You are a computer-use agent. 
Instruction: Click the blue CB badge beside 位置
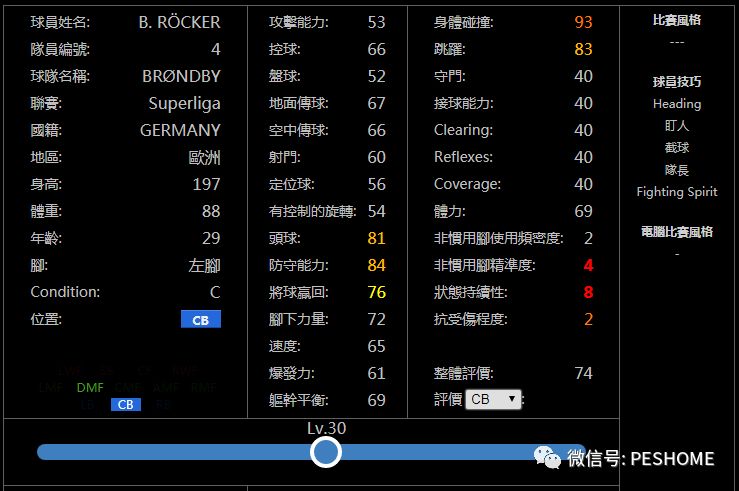click(200, 319)
